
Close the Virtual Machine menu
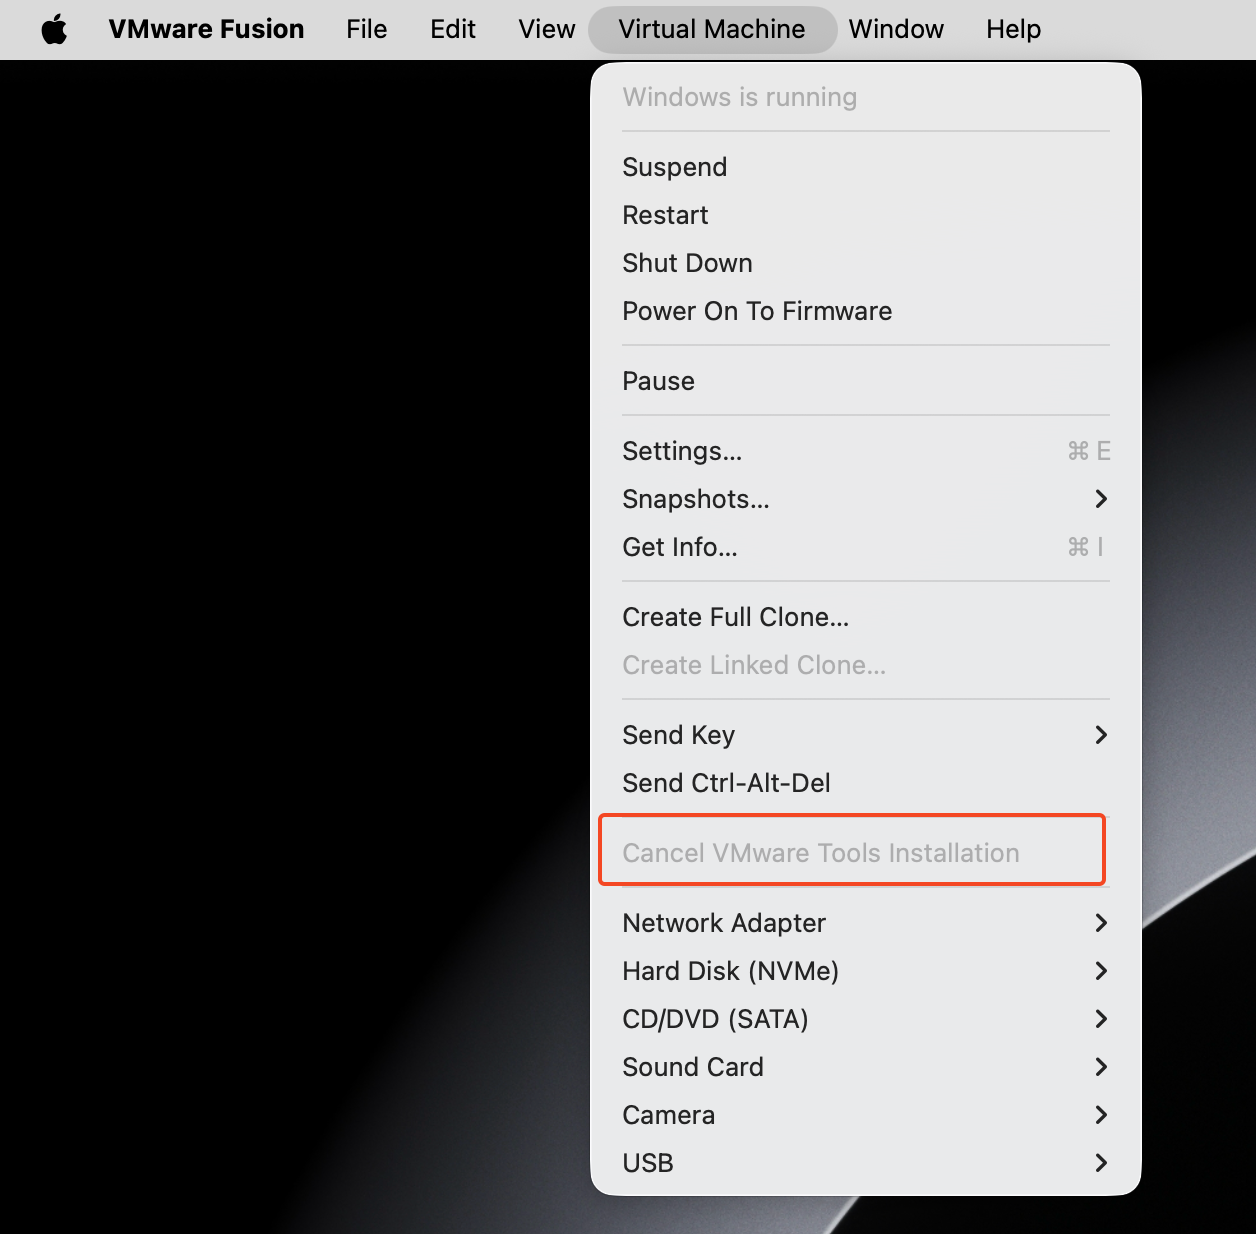pos(712,30)
